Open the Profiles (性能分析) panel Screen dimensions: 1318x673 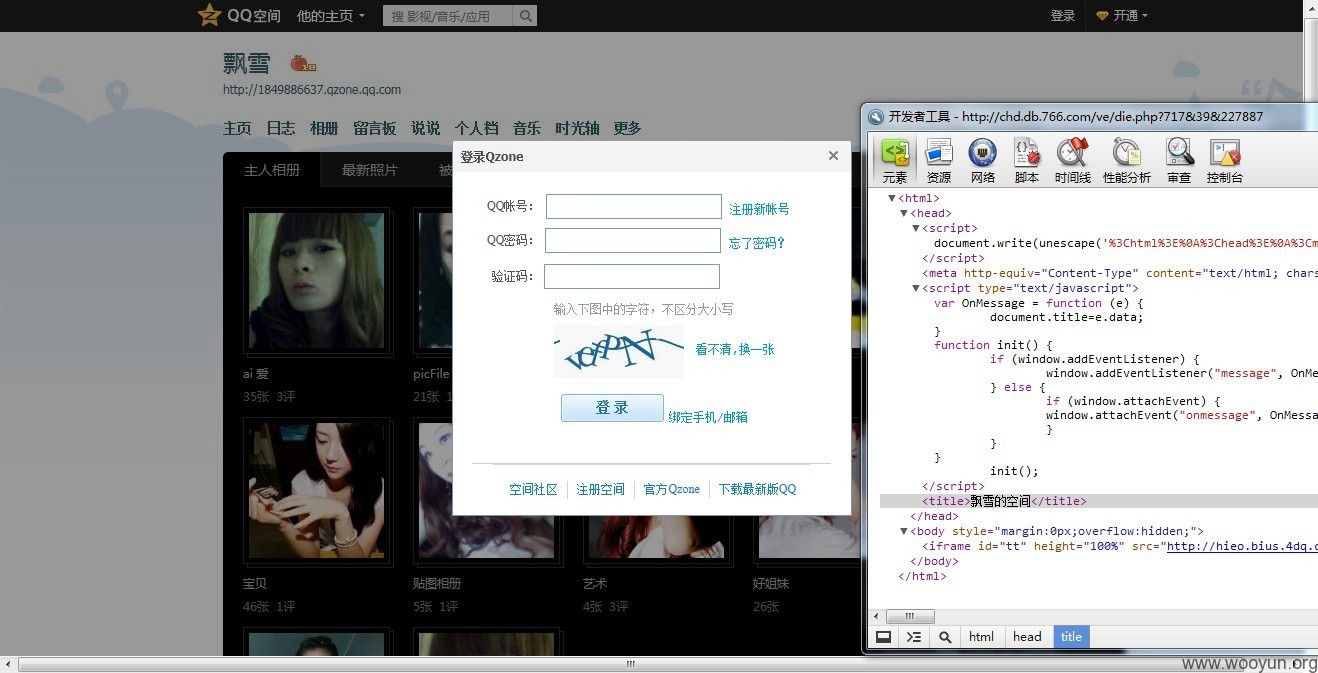pyautogui.click(x=1127, y=160)
